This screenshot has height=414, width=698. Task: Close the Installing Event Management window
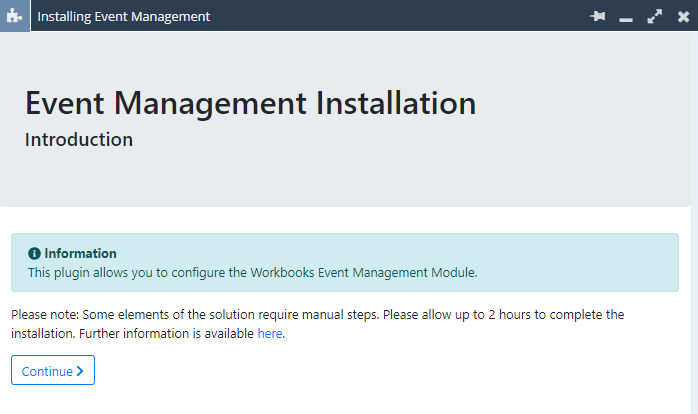(683, 16)
